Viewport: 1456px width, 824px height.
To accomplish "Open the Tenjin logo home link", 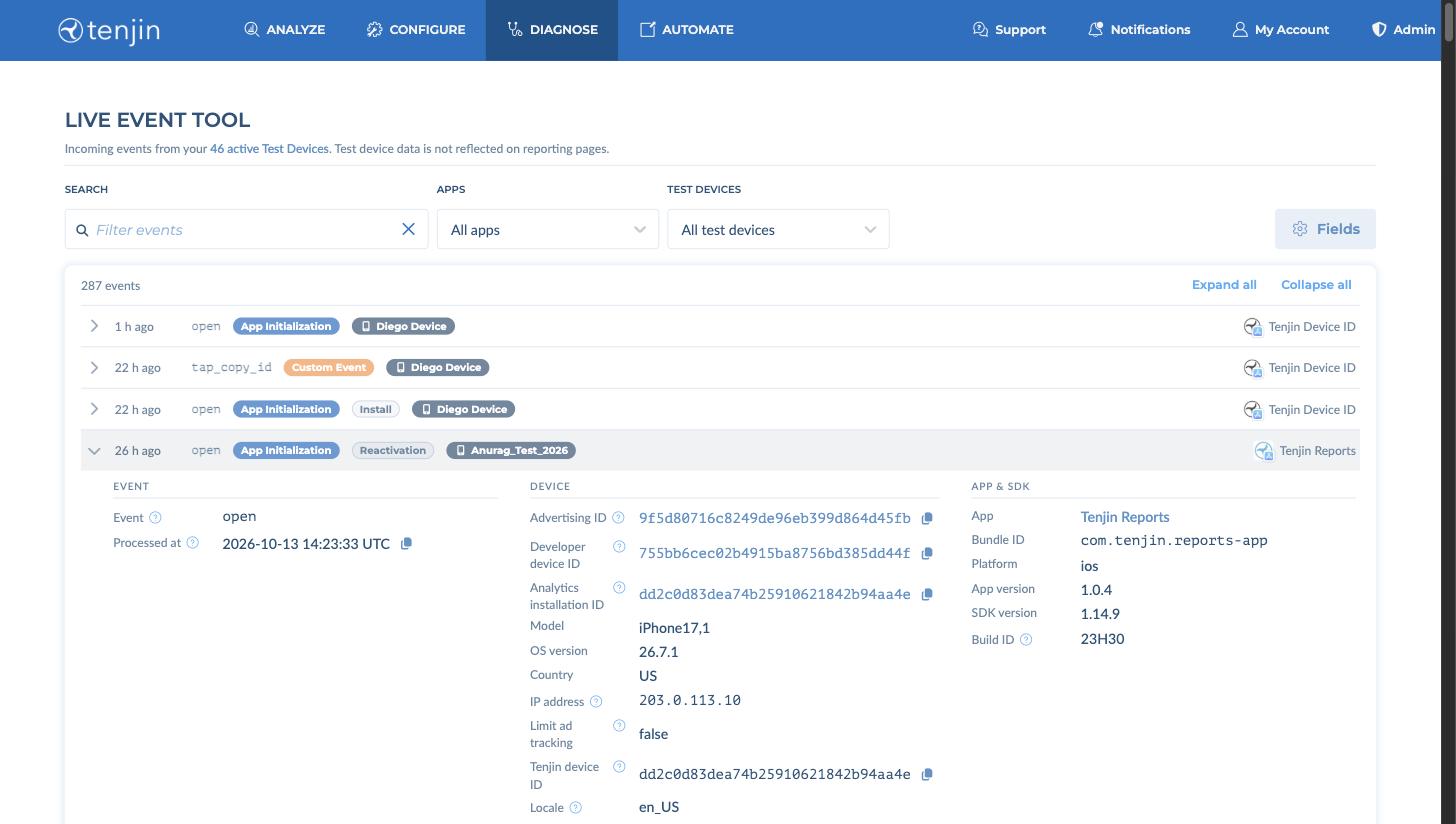I will (x=109, y=30).
